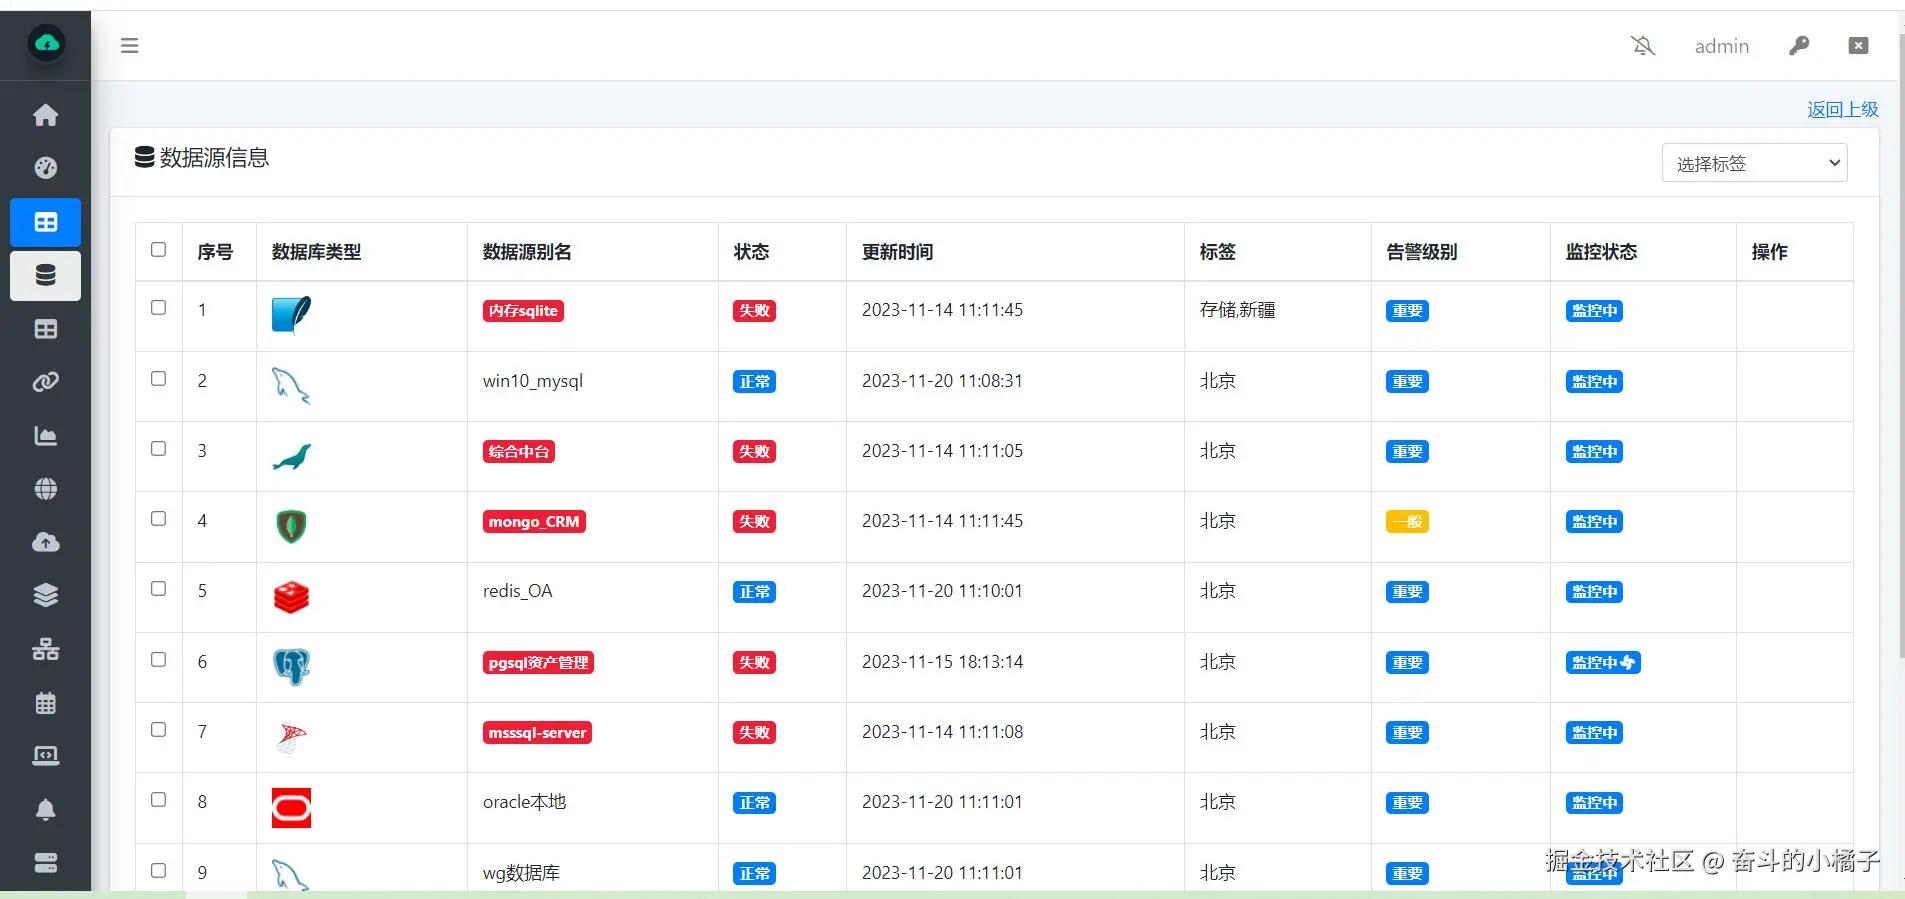1905x899 pixels.
Task: Check the checkbox for 综合中台 row
Action: (x=158, y=449)
